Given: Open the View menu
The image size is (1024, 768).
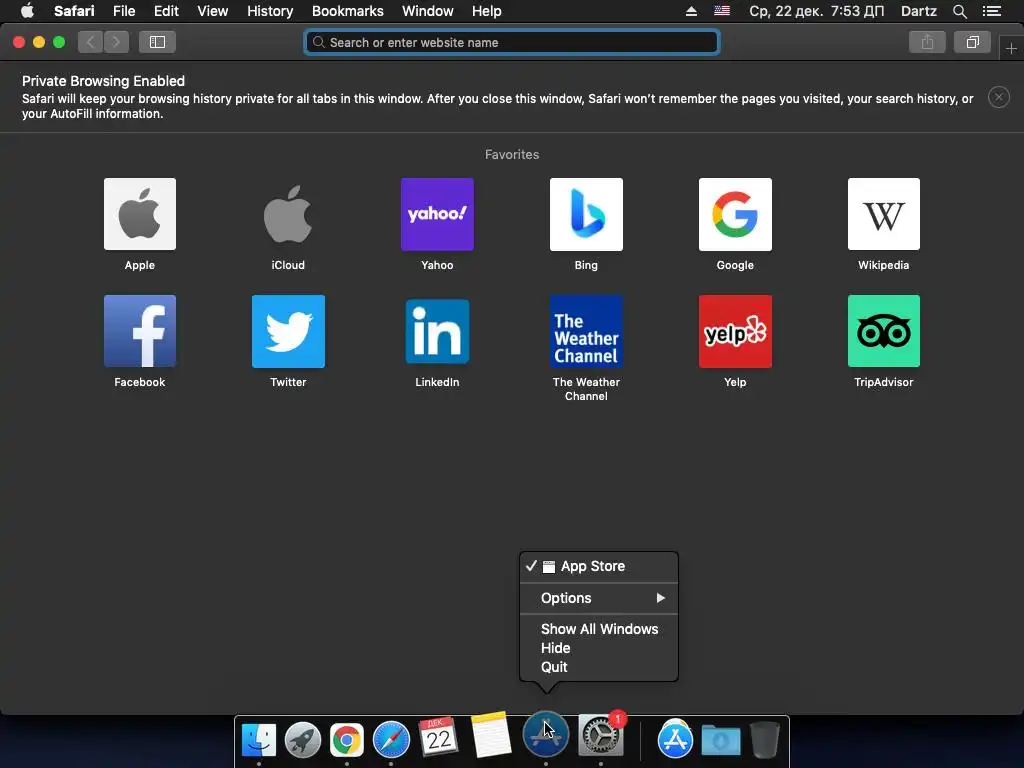Looking at the screenshot, I should (212, 11).
